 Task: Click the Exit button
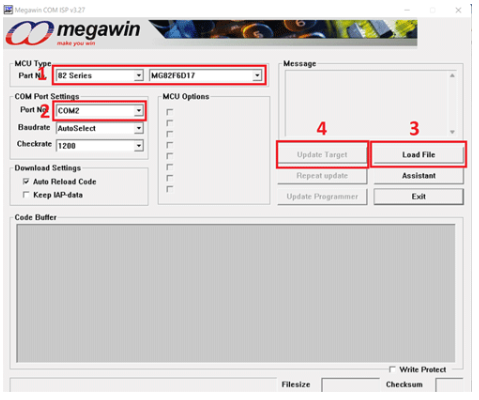pyautogui.click(x=419, y=197)
